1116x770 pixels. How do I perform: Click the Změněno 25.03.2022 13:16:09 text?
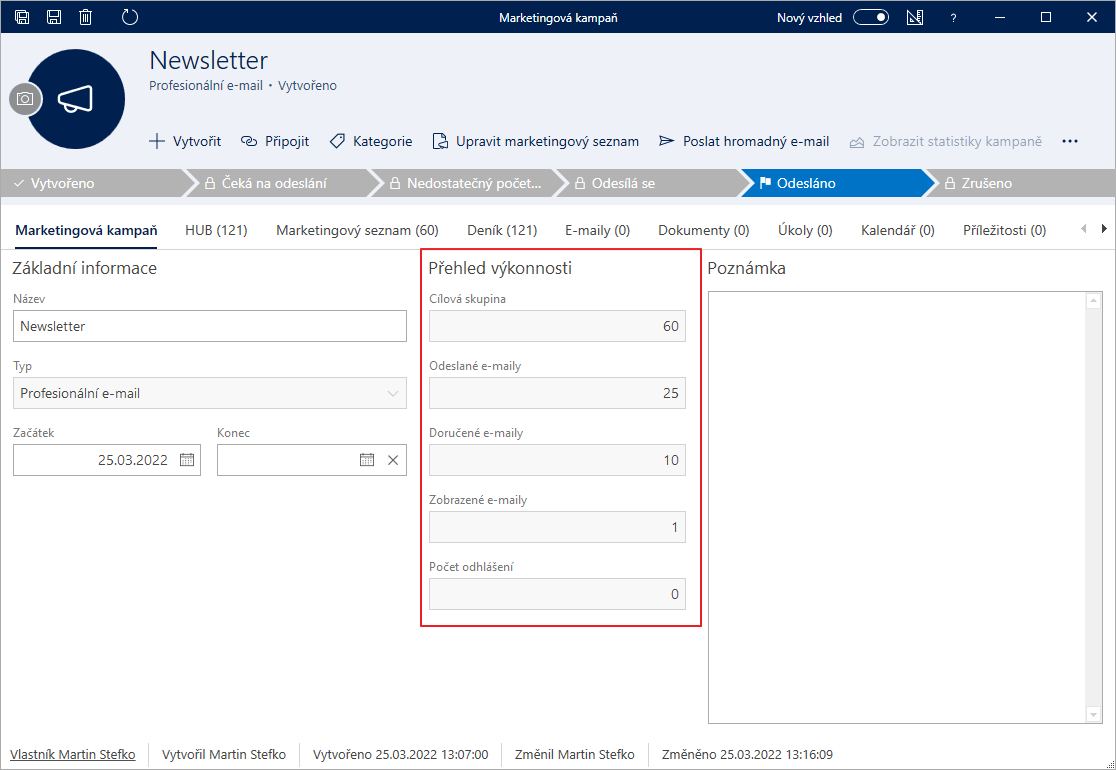point(747,754)
